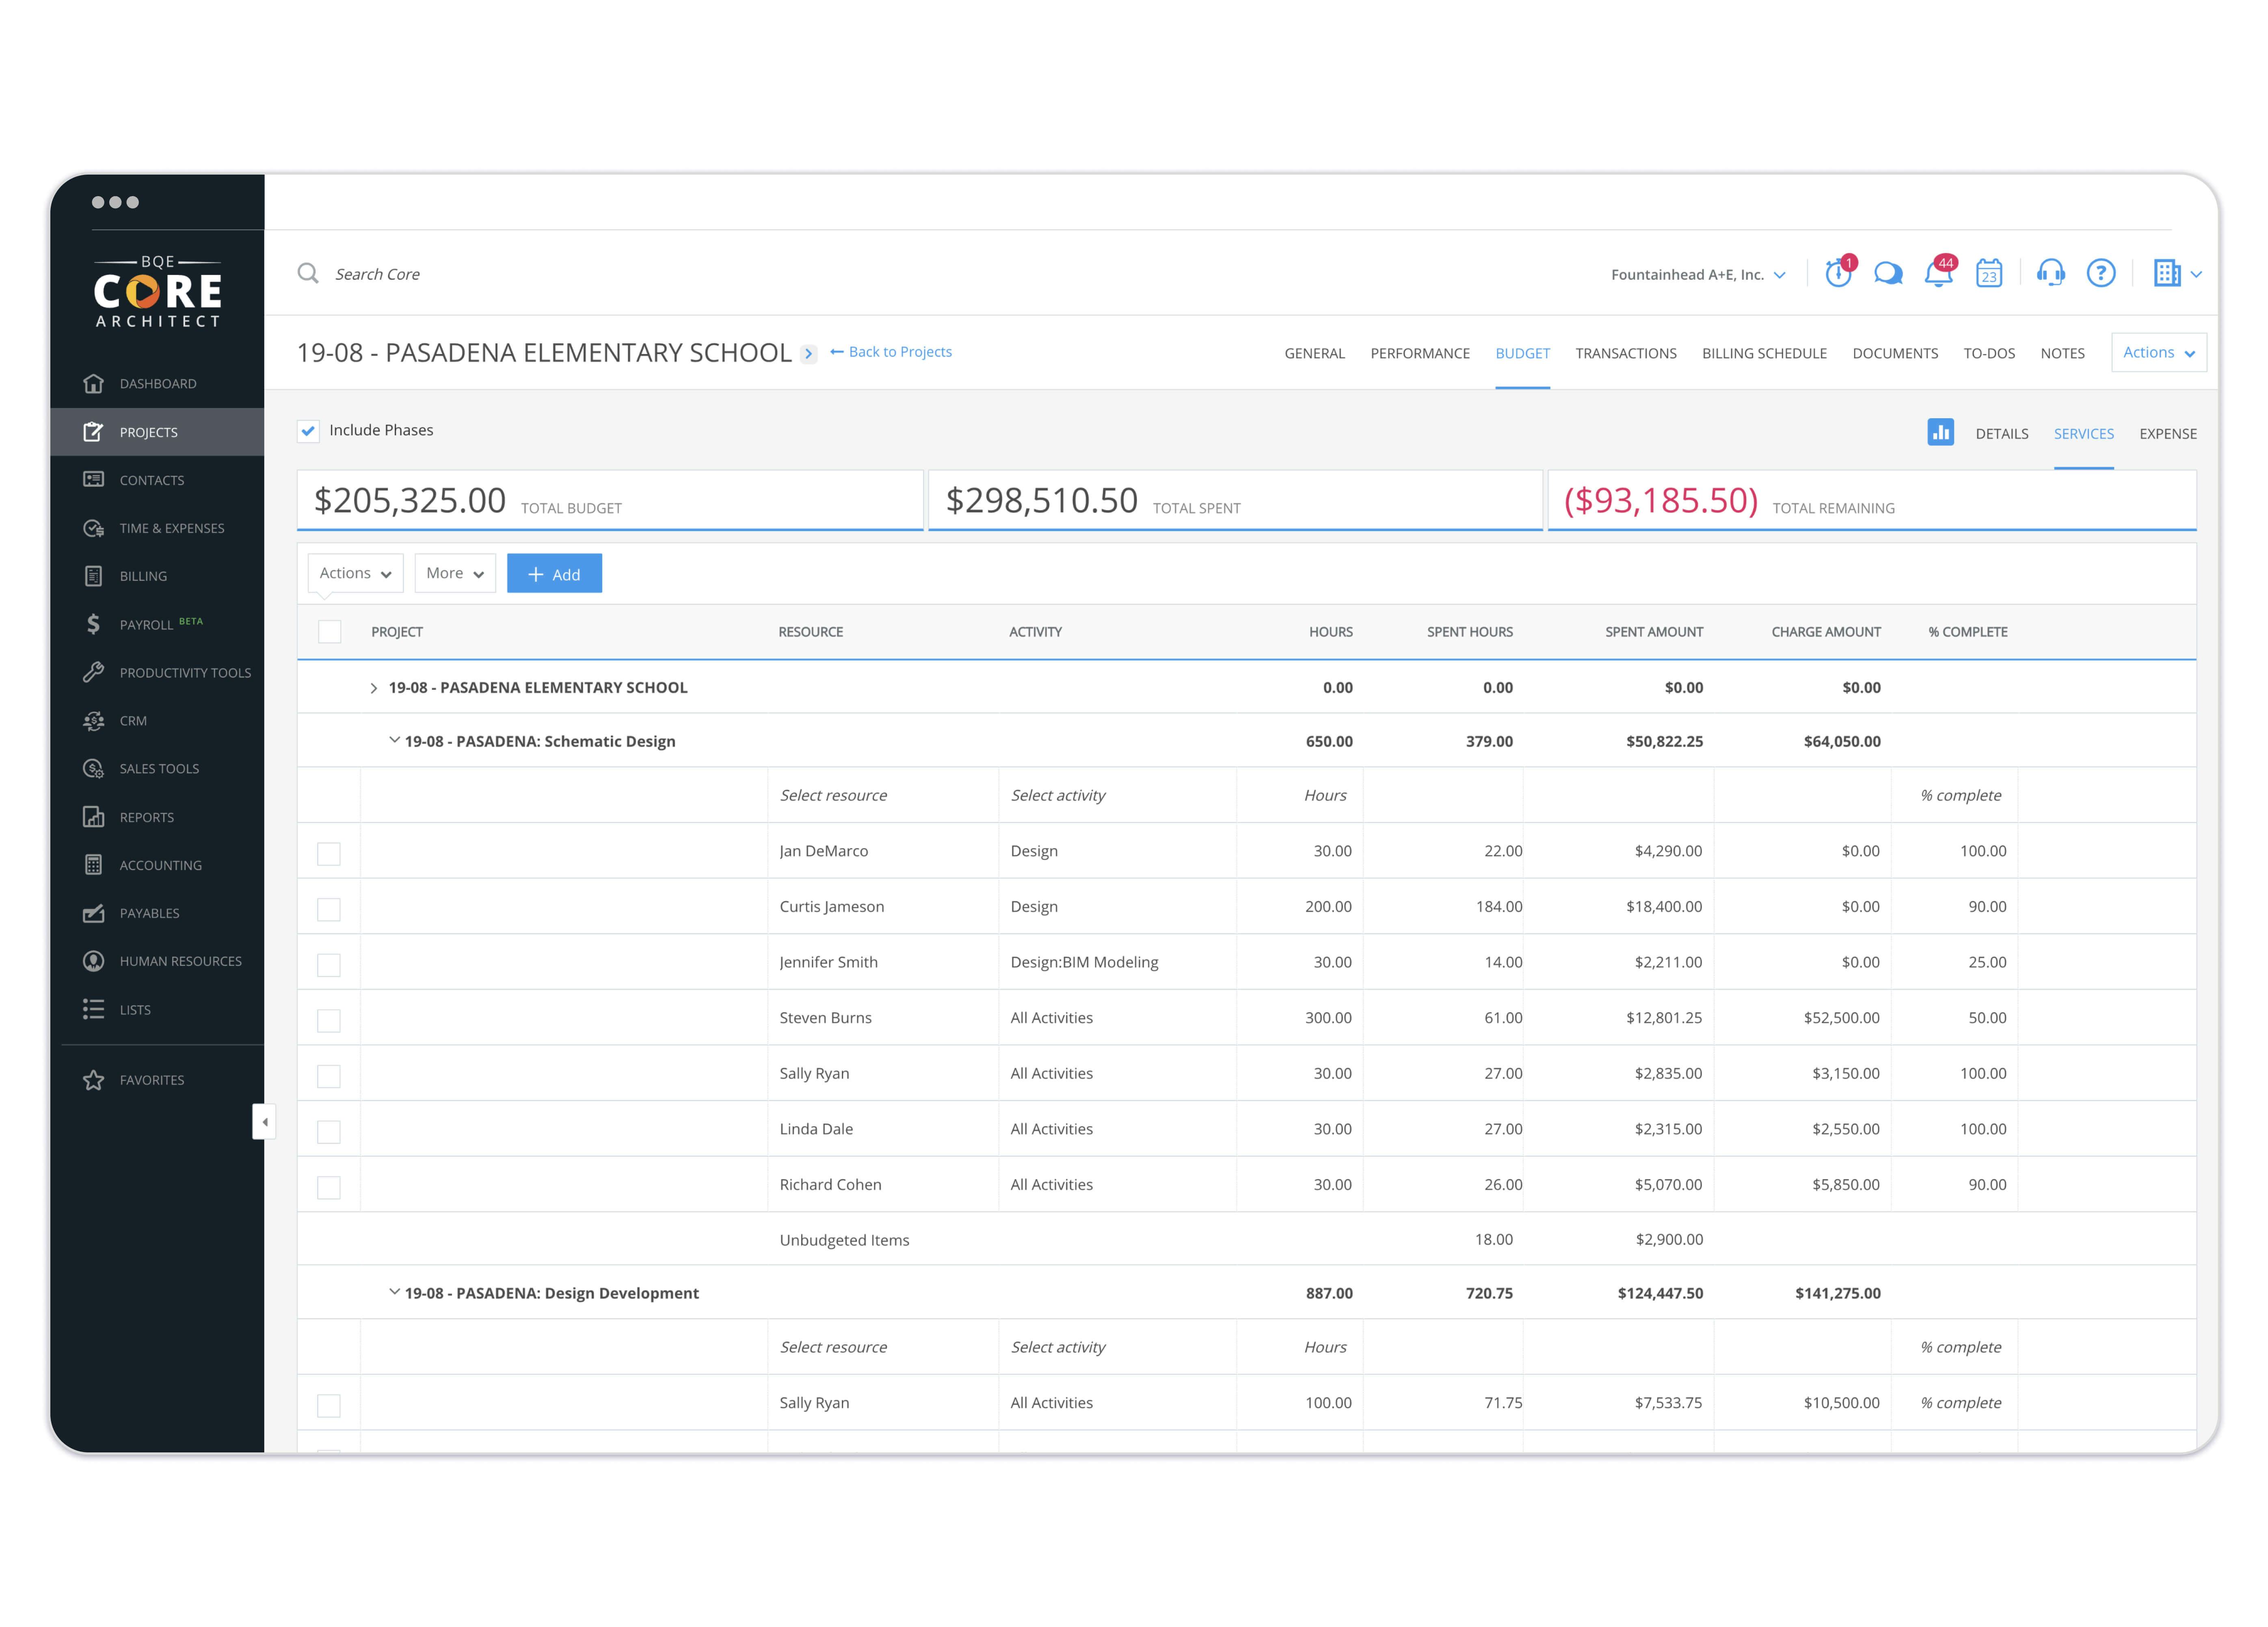Open the More dropdown
2268x1627 pixels.
(454, 573)
